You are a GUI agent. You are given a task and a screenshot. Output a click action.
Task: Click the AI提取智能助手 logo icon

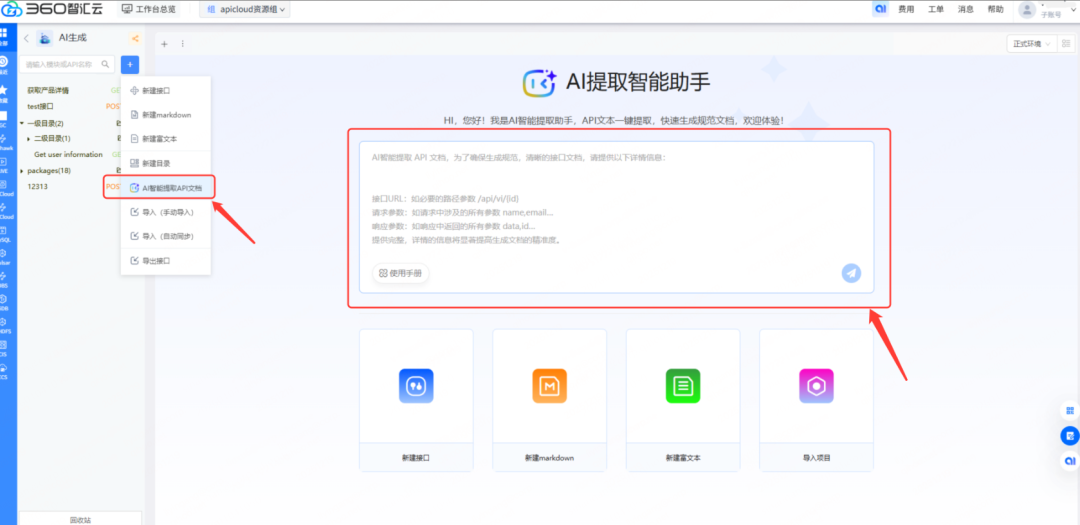pos(539,82)
